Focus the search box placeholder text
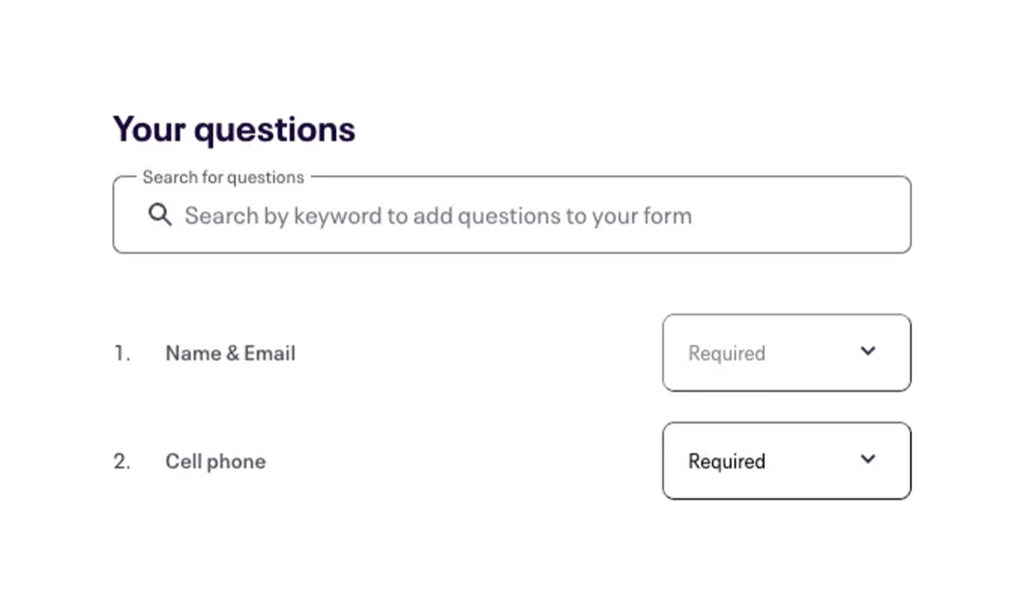Viewport: 1024px width, 616px height. pyautogui.click(x=438, y=216)
